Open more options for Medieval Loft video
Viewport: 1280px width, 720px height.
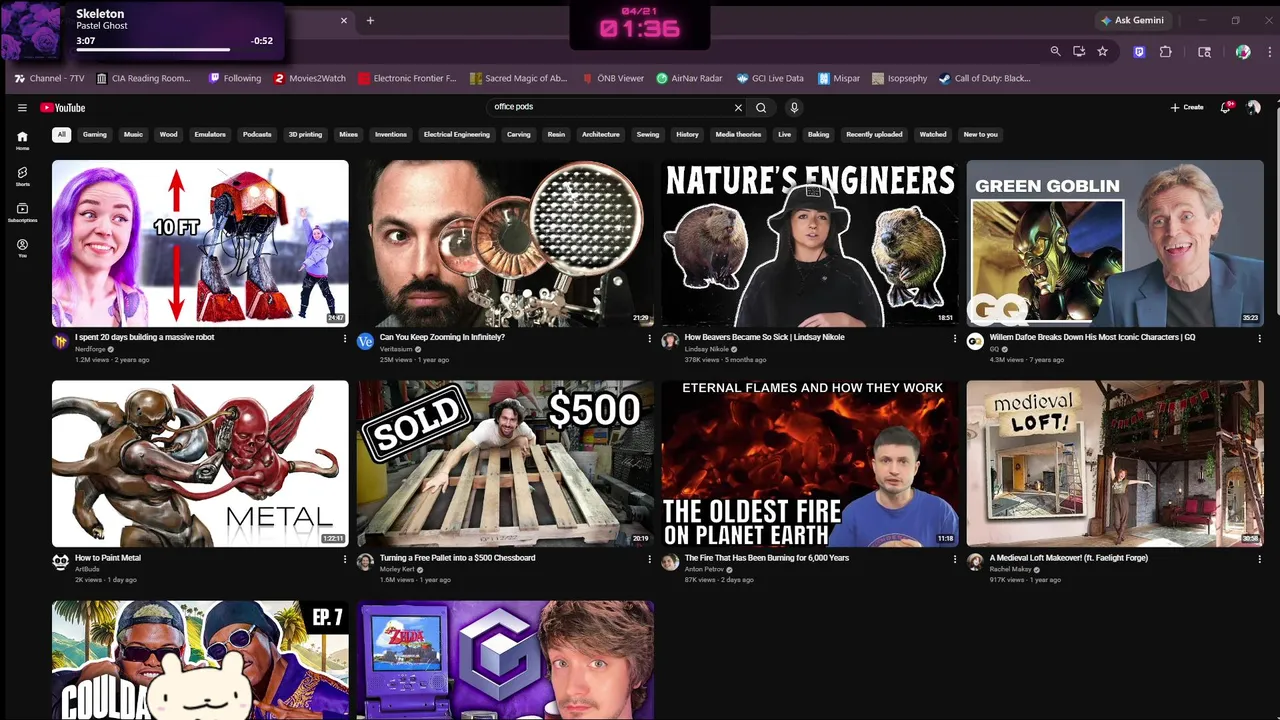pyautogui.click(x=1259, y=559)
